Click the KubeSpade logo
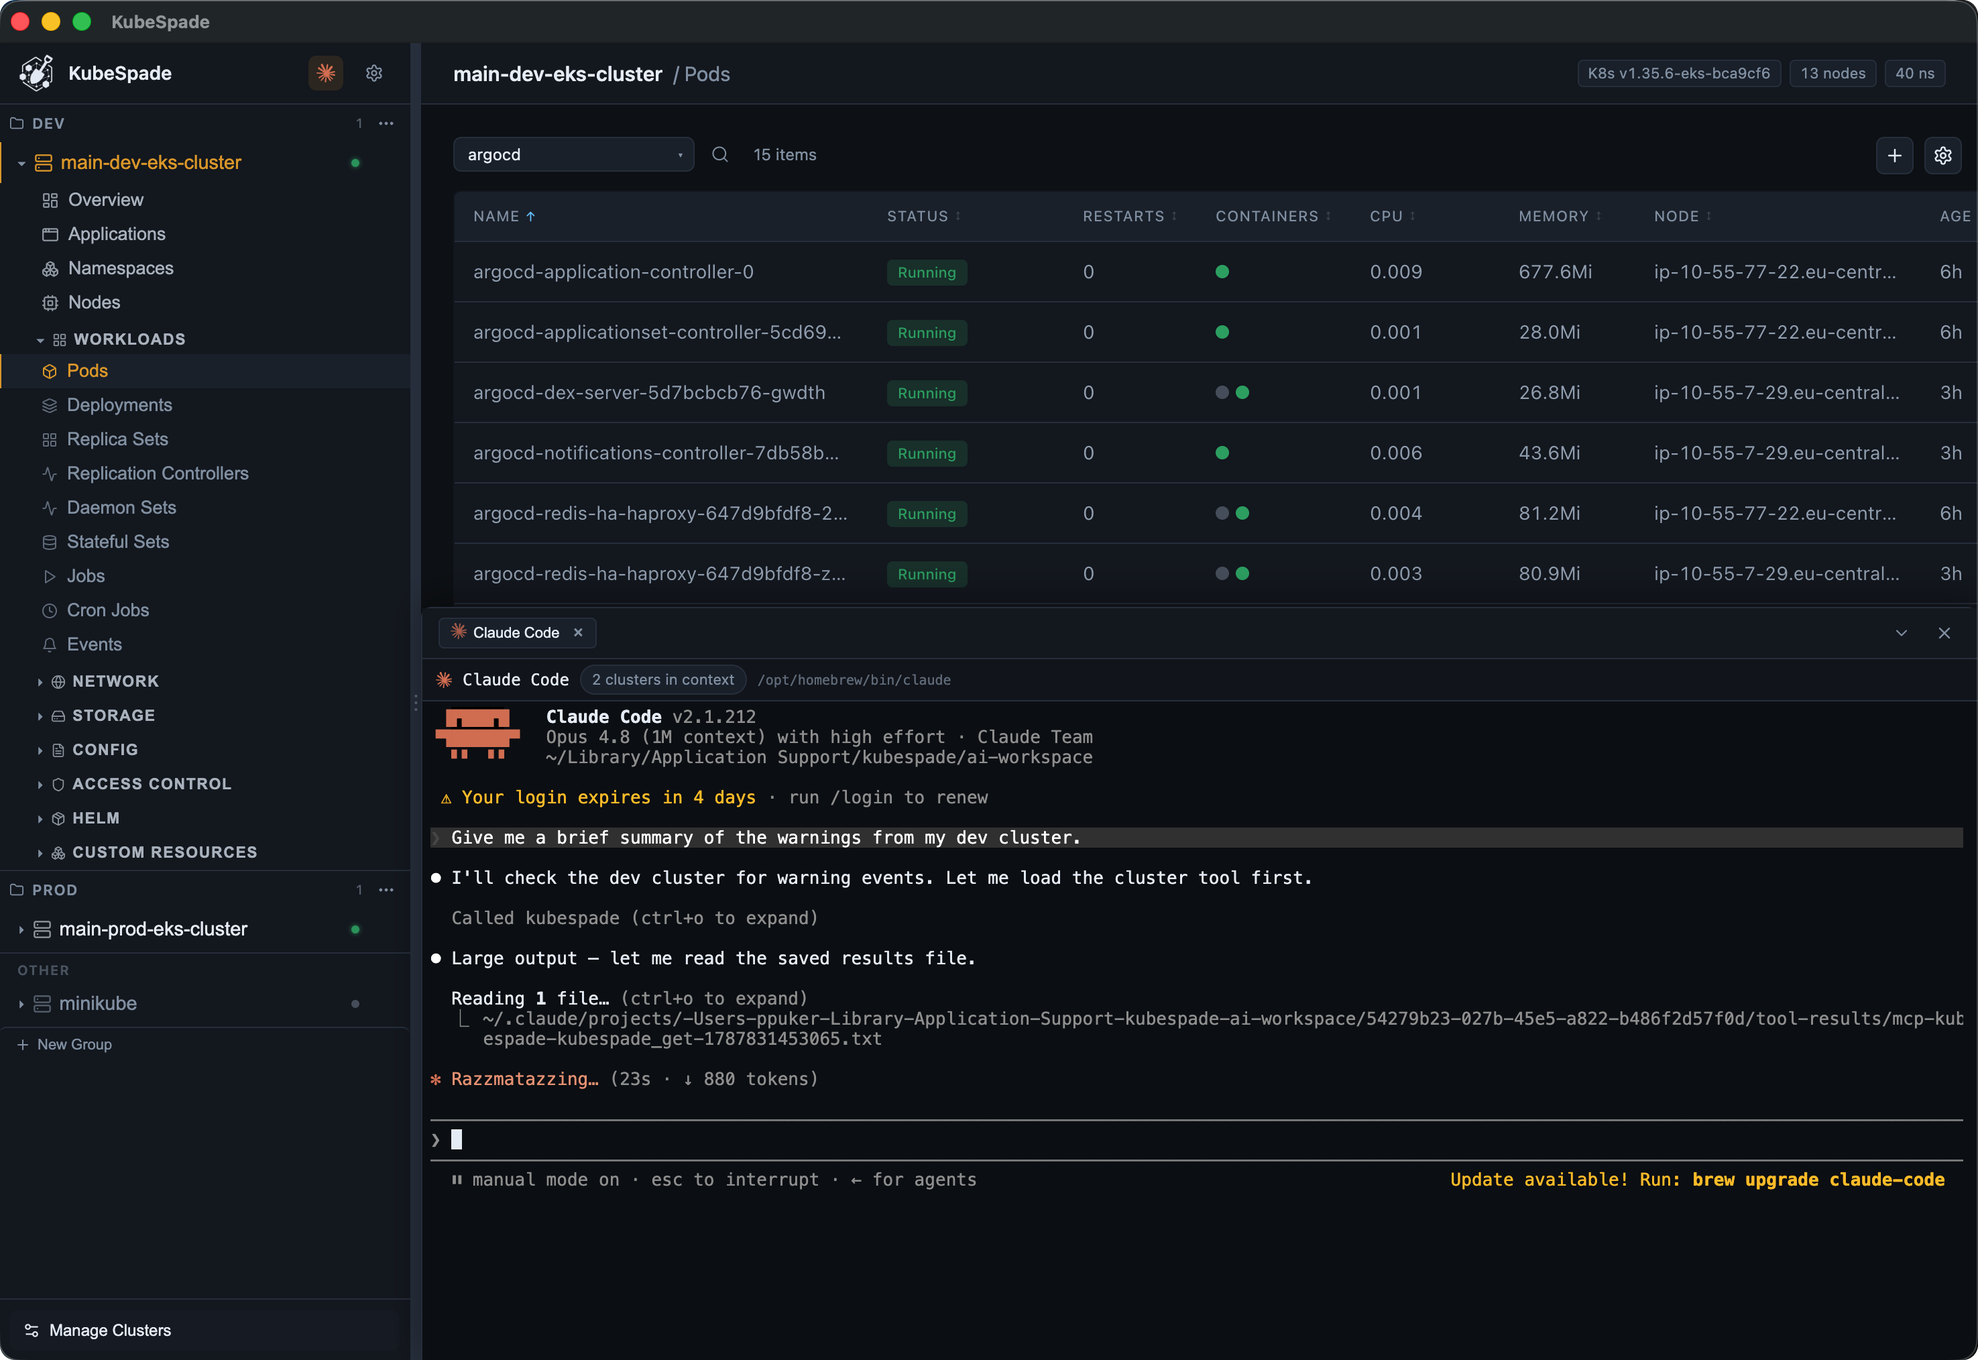 (37, 73)
